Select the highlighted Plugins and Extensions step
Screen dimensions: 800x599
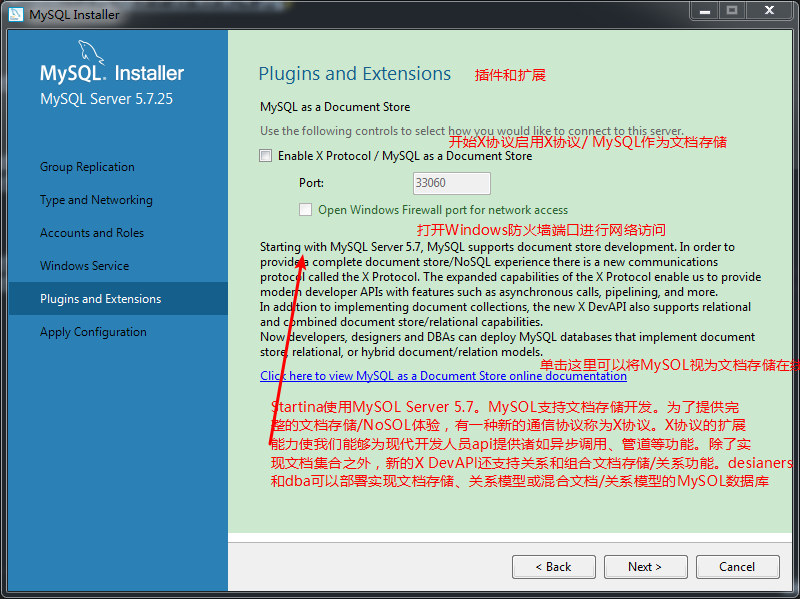point(100,299)
